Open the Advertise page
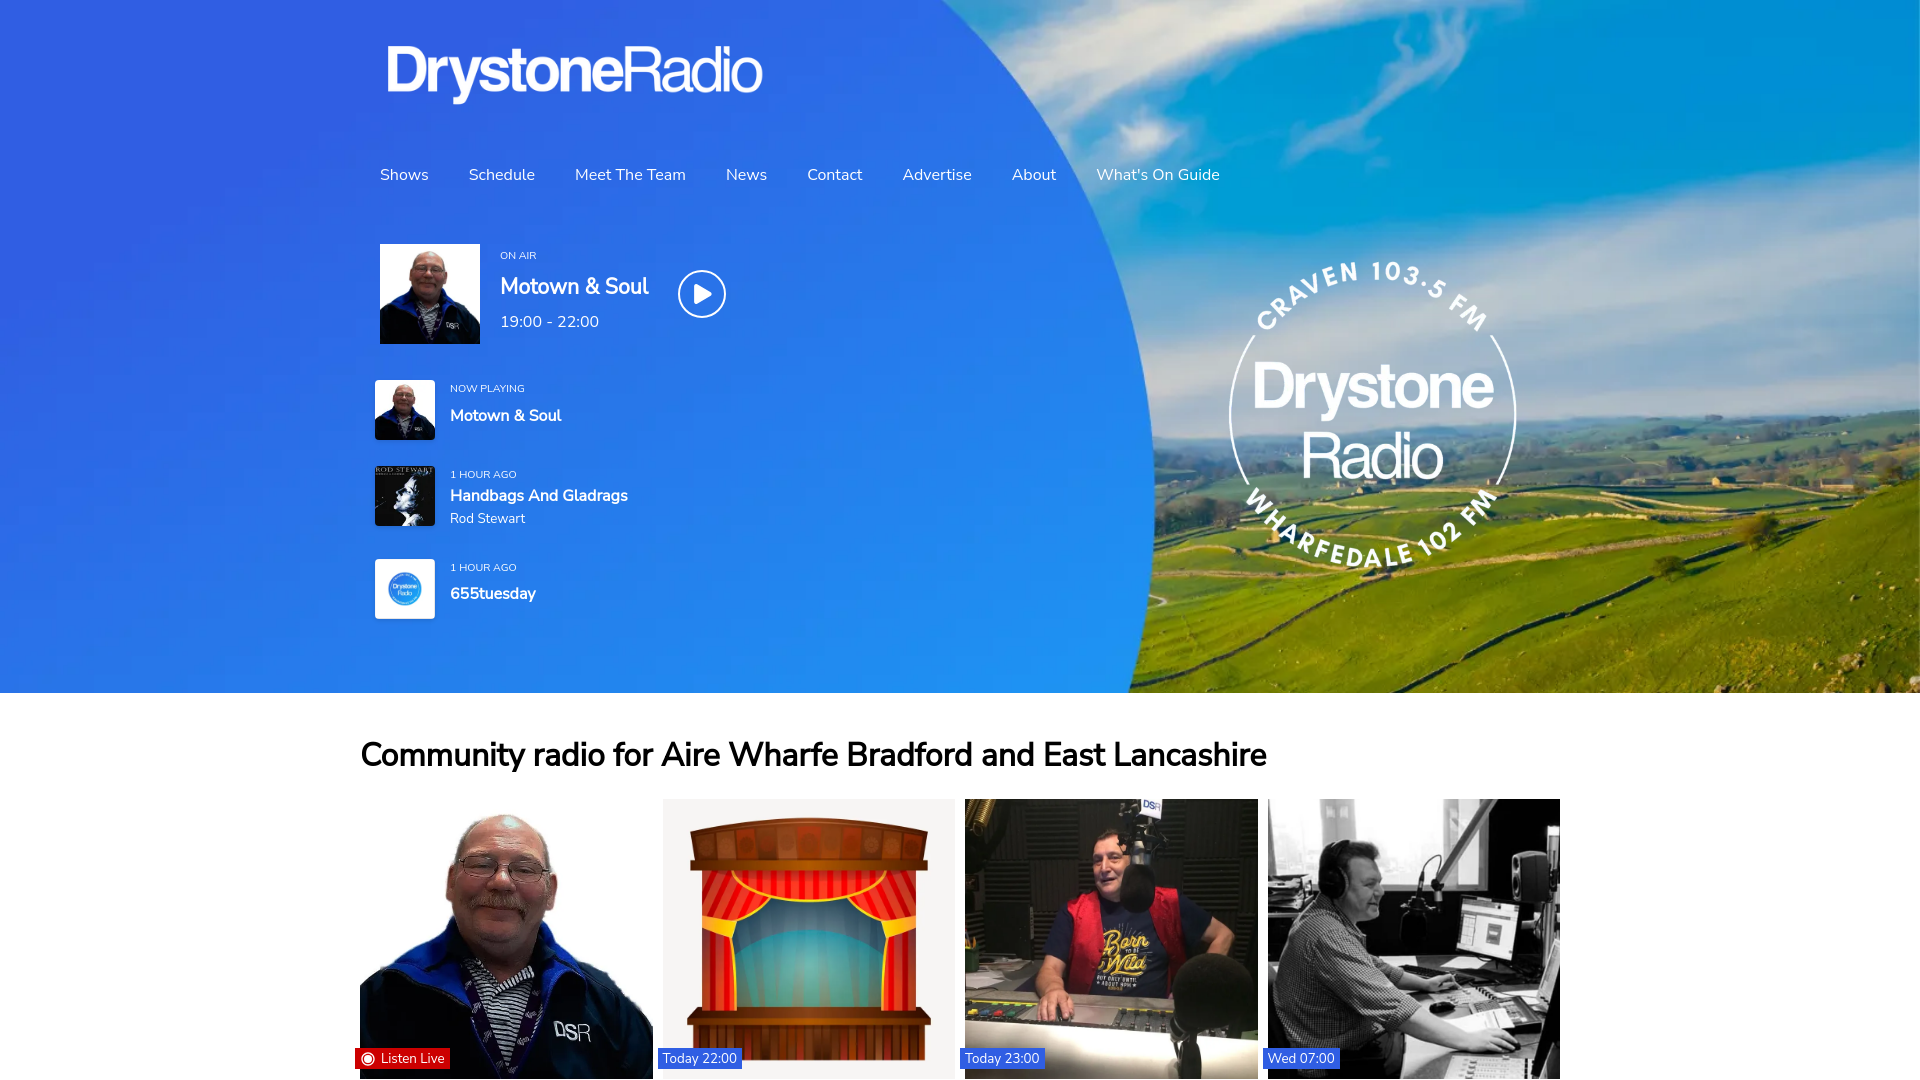1920x1080 pixels. click(x=937, y=175)
